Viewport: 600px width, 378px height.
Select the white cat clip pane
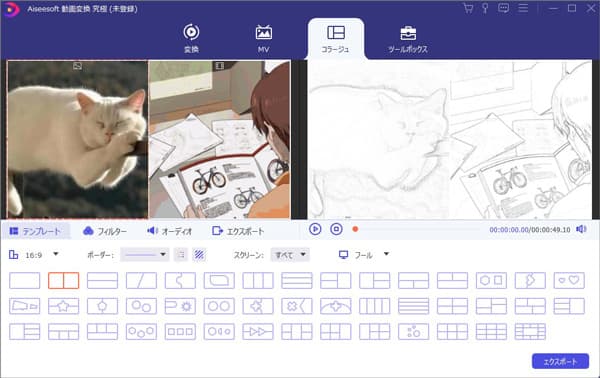point(77,140)
